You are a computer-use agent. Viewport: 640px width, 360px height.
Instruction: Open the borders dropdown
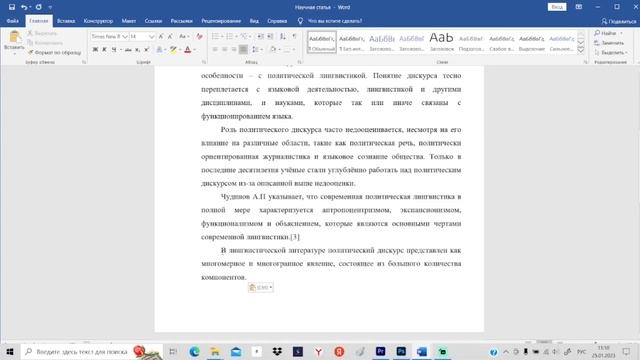pyautogui.click(x=293, y=50)
